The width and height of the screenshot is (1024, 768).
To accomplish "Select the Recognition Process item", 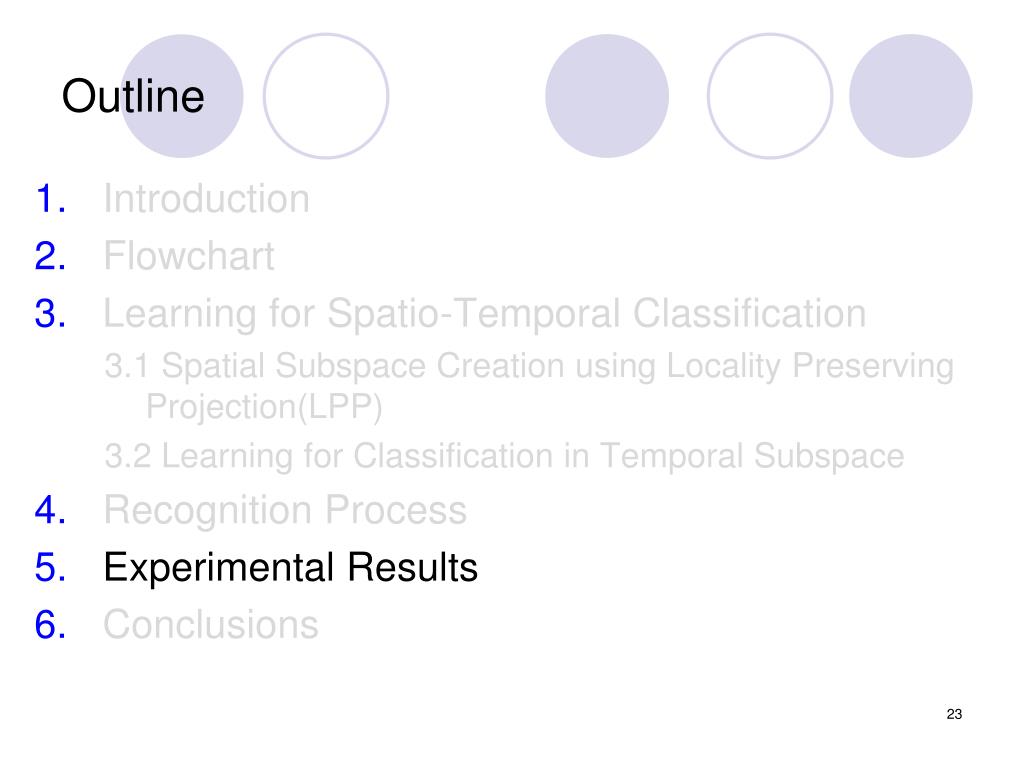I will pos(285,511).
